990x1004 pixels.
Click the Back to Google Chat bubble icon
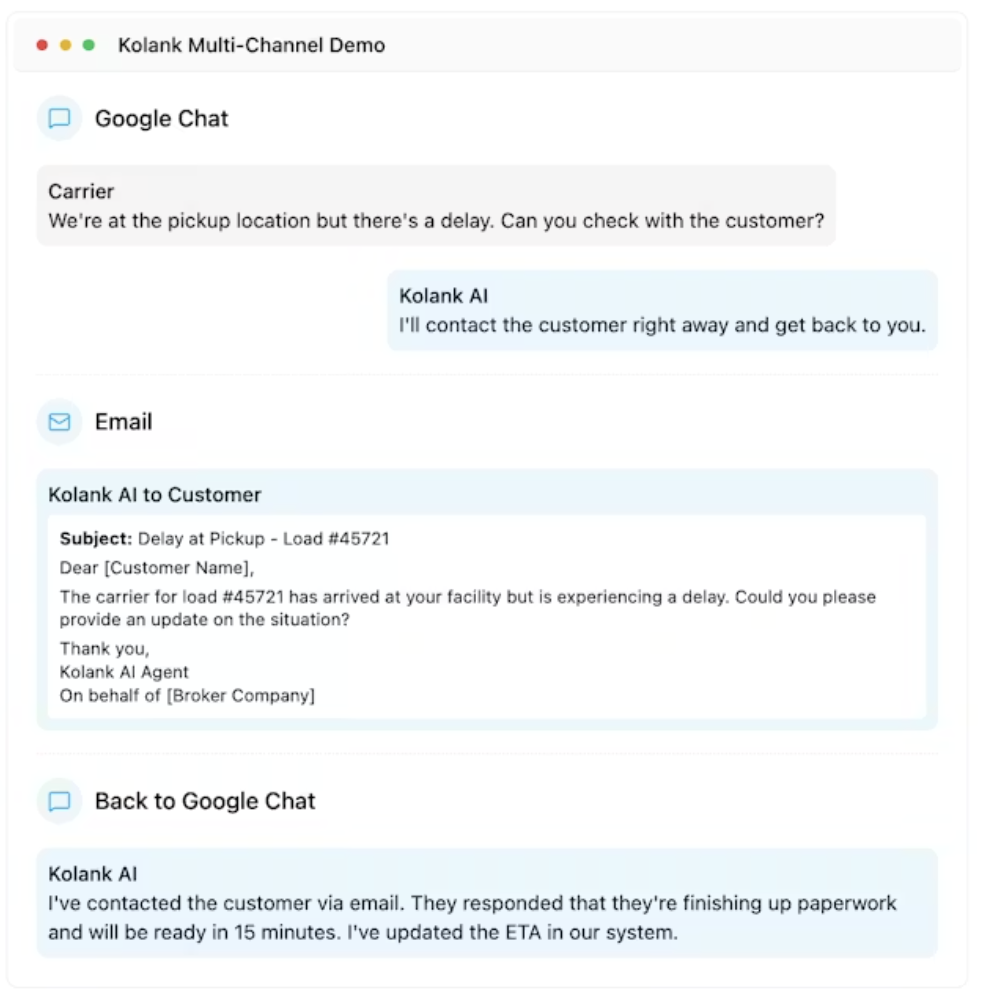tap(59, 801)
